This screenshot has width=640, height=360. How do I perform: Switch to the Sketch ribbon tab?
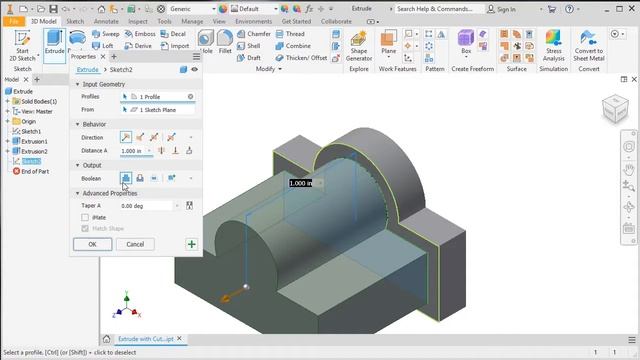pos(75,21)
